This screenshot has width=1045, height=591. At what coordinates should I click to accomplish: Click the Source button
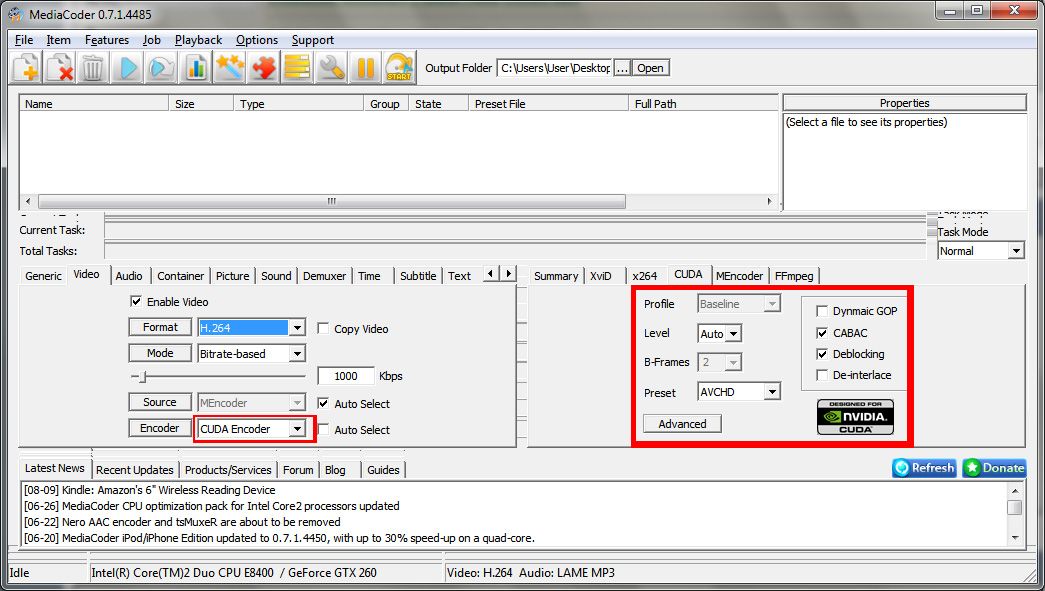coord(160,402)
